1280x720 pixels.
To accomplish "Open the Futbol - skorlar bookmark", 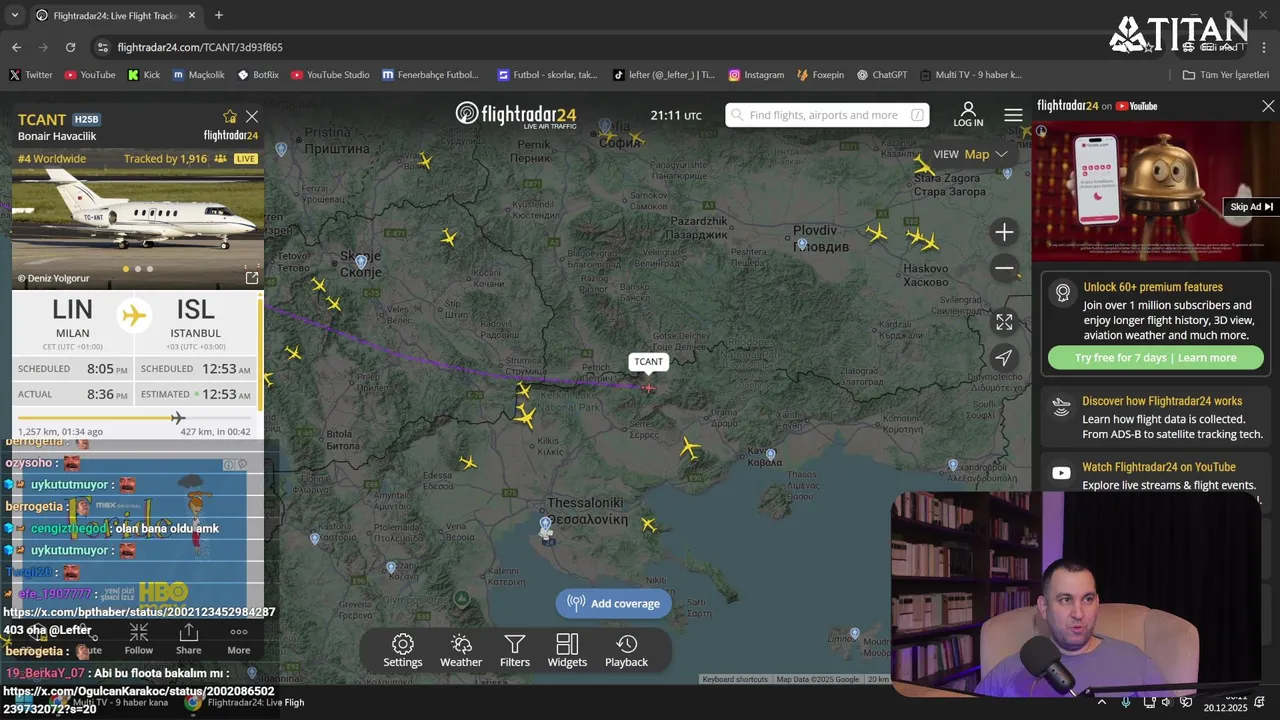I will click(547, 75).
